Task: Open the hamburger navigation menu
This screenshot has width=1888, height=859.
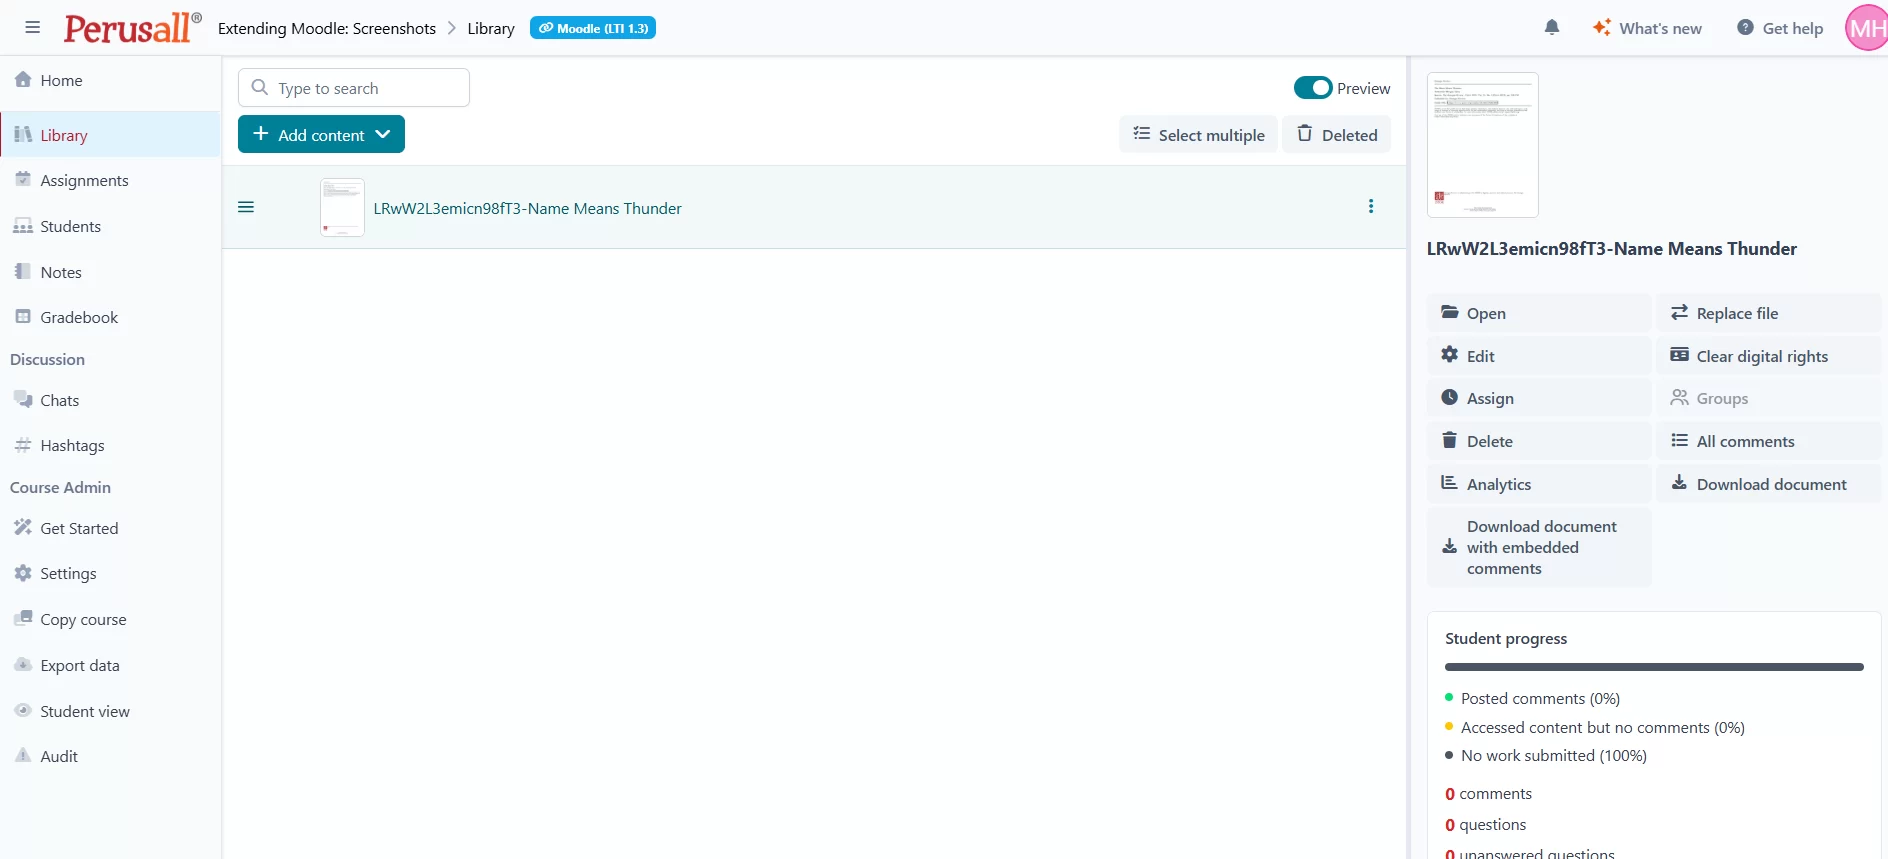Action: click(x=33, y=28)
